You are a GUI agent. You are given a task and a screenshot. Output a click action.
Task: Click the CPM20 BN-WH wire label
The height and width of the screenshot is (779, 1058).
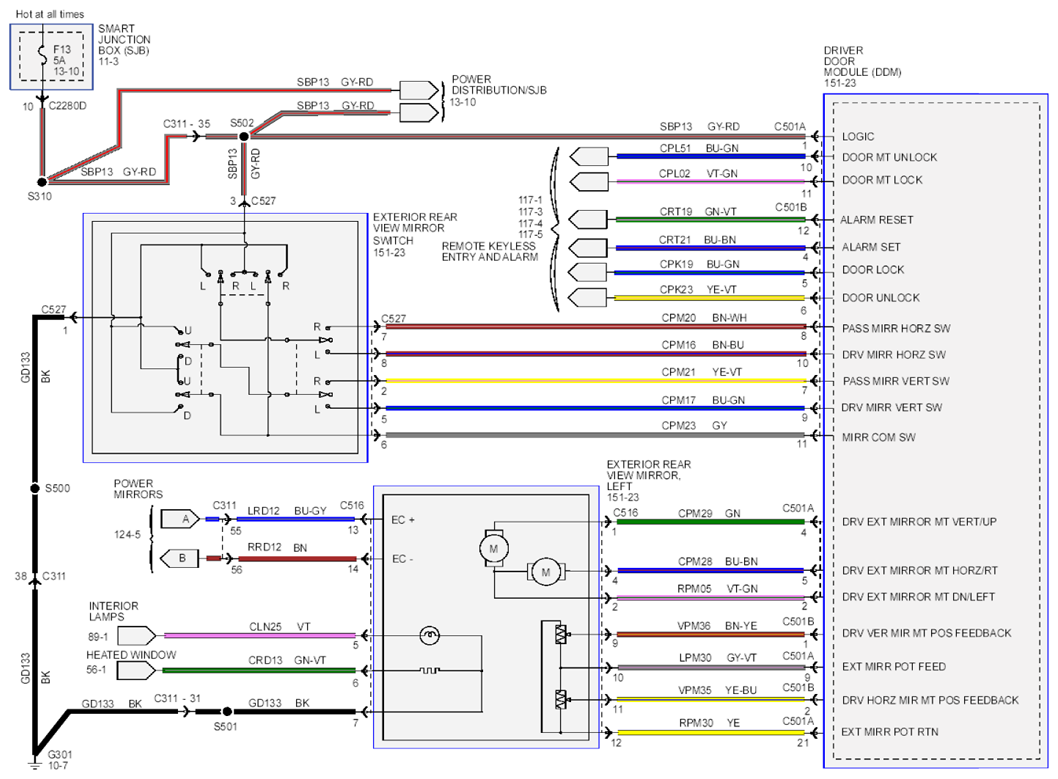pos(704,318)
